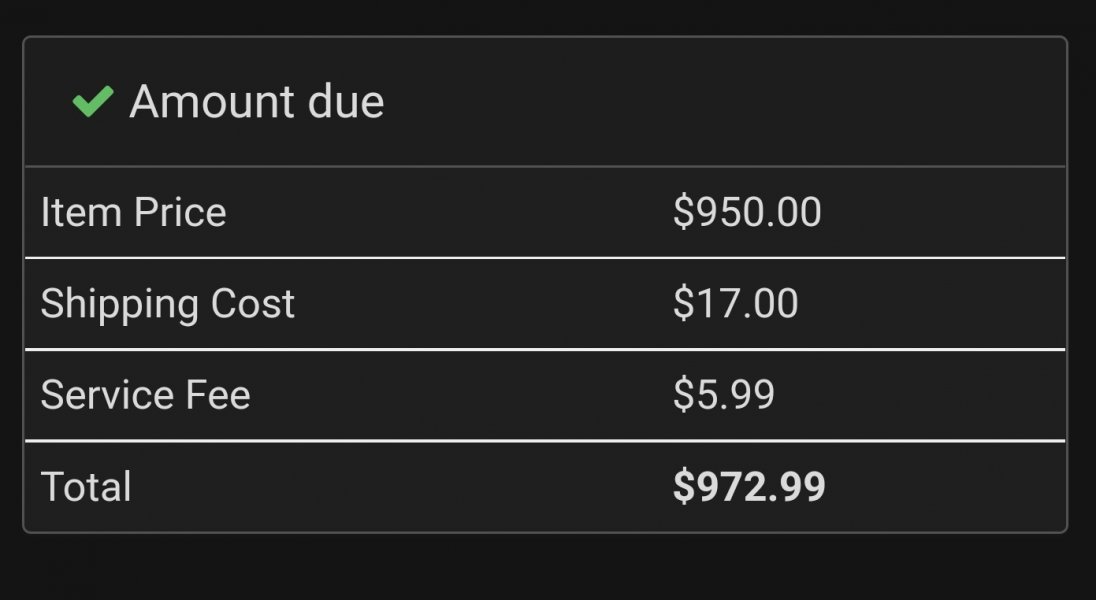Viewport: 1096px width, 600px height.
Task: Click dark background above the amount panel
Action: [x=548, y=17]
